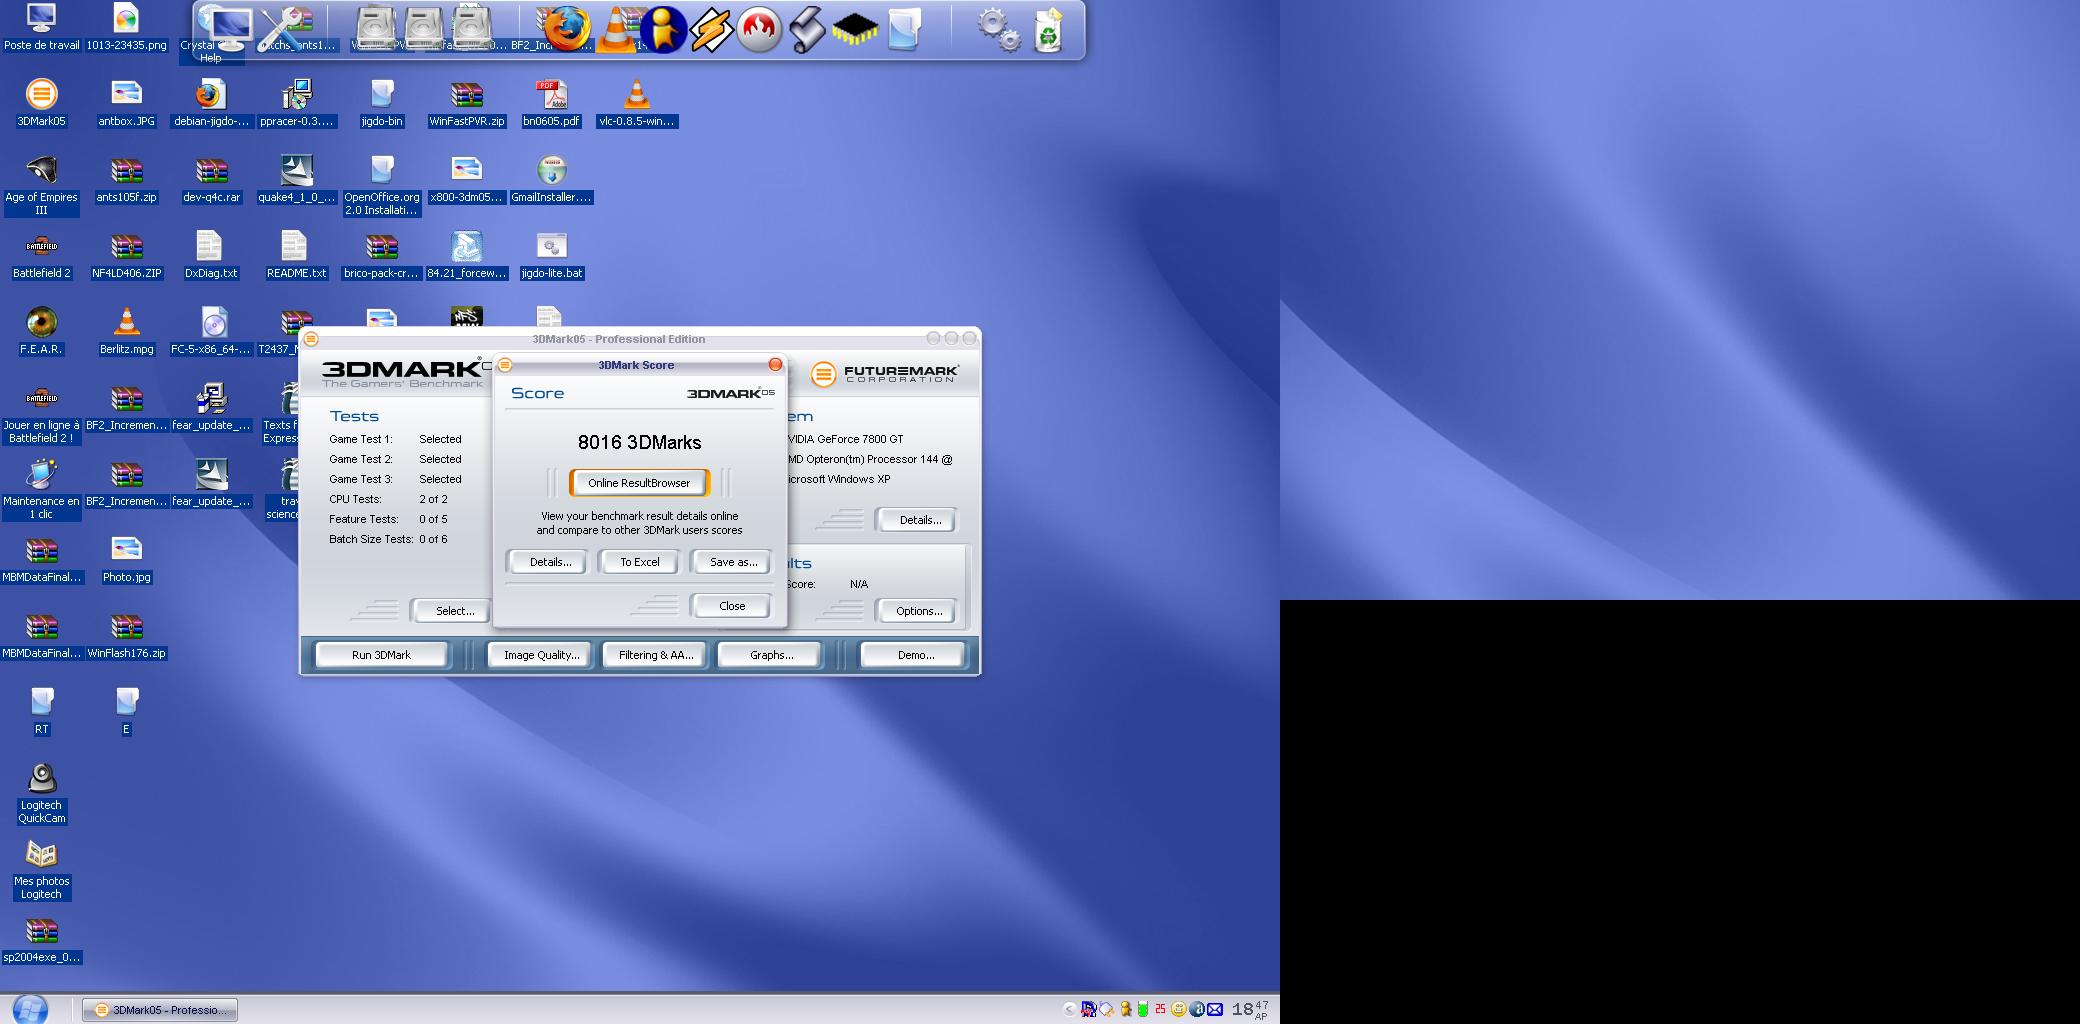Click the Online ResultBrowser button
Image resolution: width=2080 pixels, height=1024 pixels.
click(639, 483)
